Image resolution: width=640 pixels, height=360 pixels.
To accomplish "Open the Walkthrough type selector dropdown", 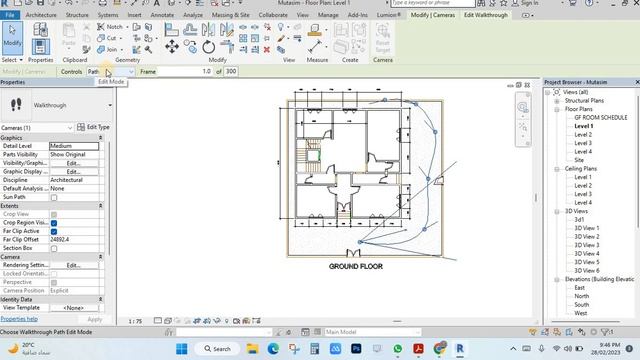I will (x=110, y=105).
